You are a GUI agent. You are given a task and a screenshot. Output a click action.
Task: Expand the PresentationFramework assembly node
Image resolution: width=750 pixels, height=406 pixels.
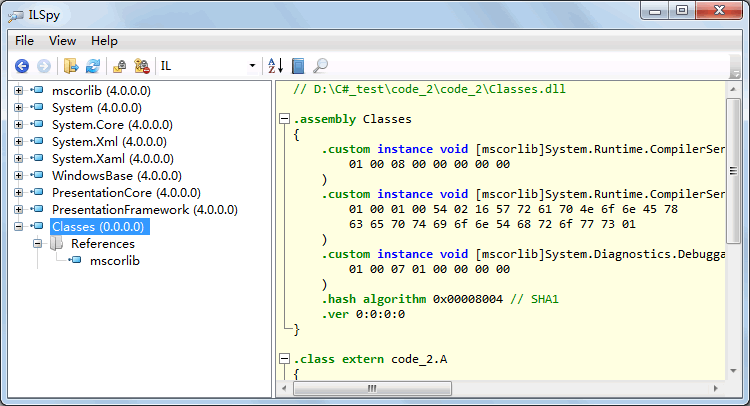[19, 209]
